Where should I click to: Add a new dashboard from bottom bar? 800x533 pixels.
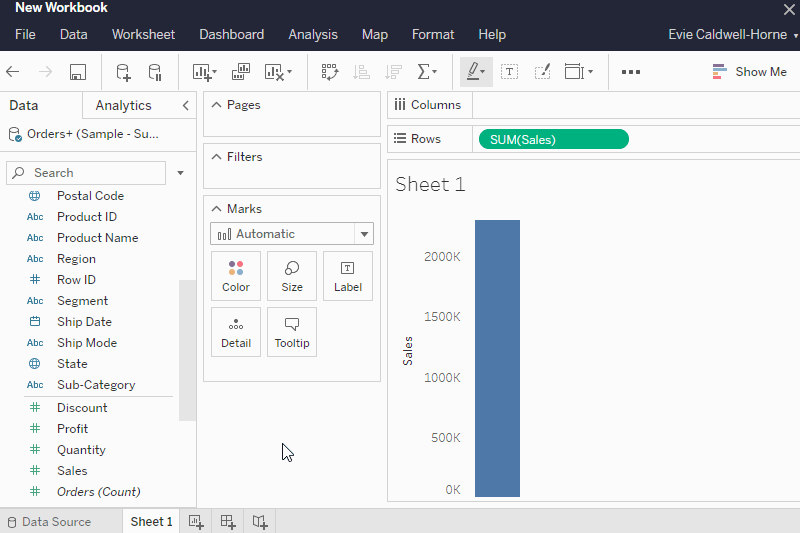pos(228,521)
